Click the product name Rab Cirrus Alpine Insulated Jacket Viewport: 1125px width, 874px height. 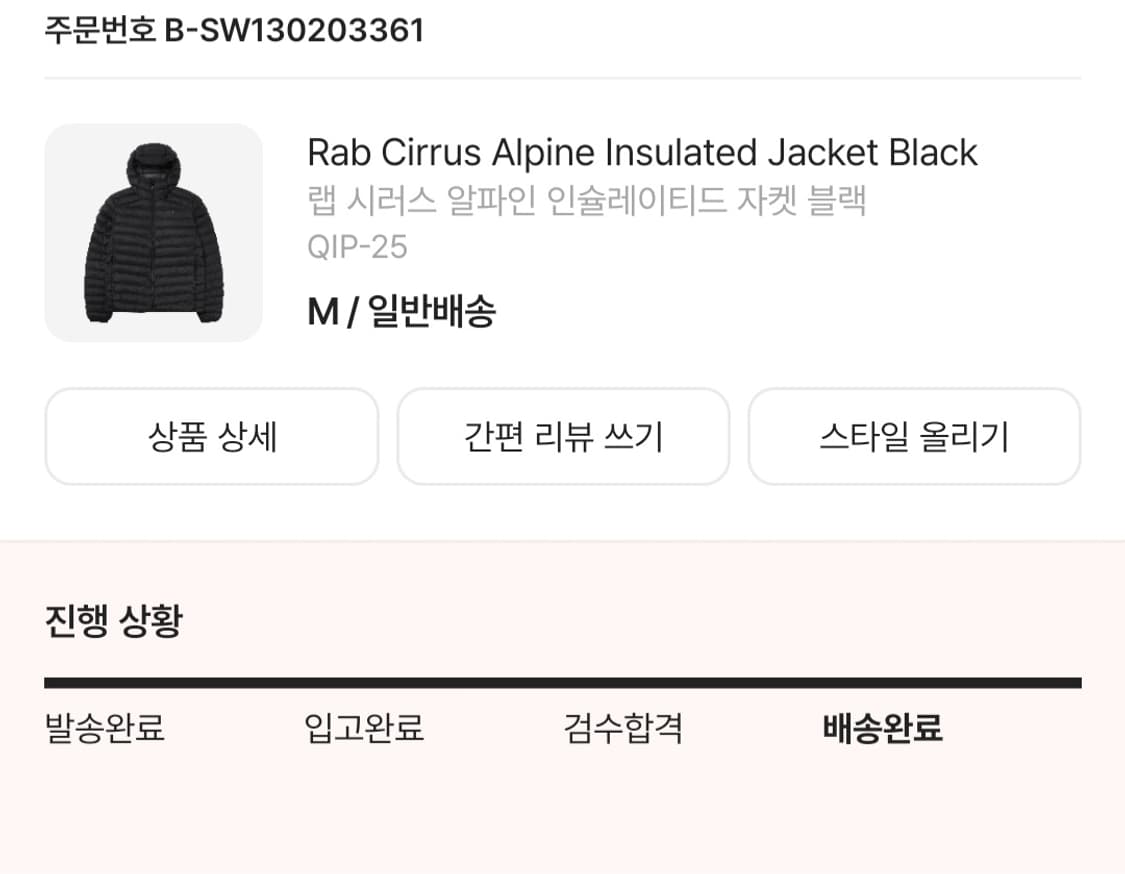point(641,152)
